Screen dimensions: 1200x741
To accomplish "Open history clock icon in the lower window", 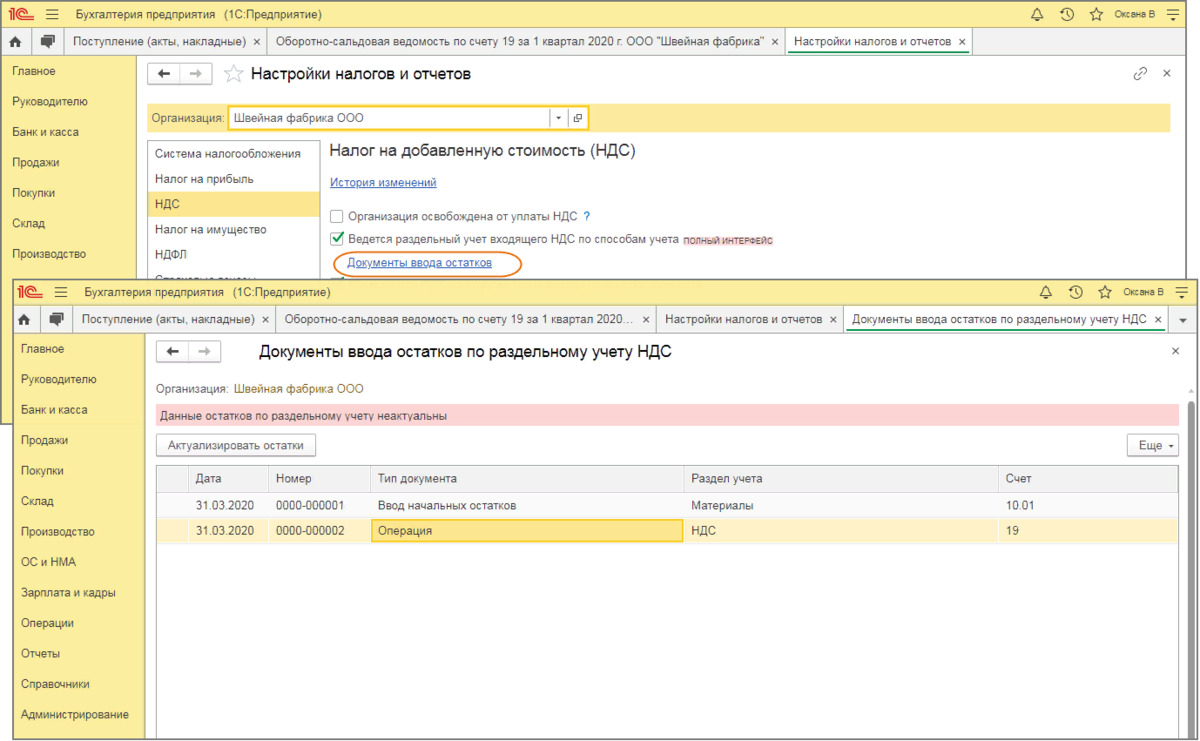I will click(x=1075, y=292).
